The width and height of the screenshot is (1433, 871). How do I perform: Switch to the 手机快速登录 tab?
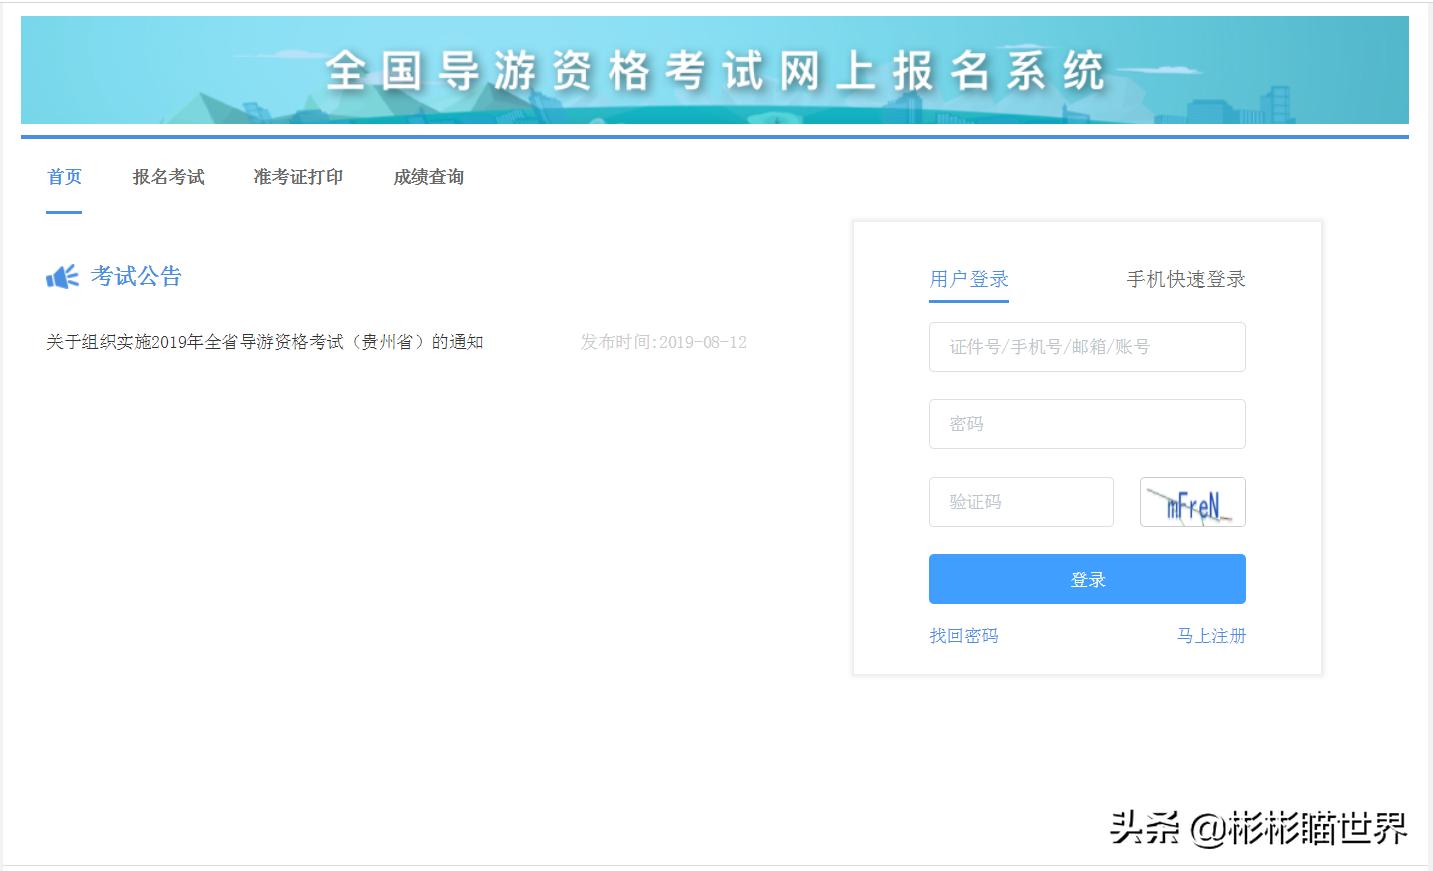[1185, 280]
